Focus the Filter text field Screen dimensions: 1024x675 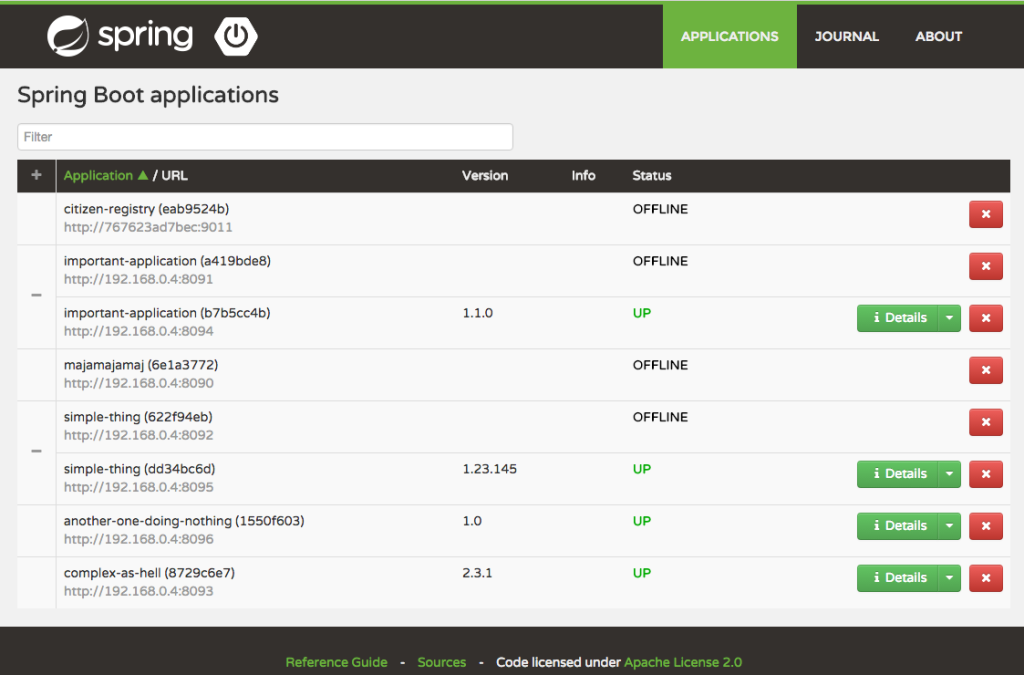pyautogui.click(x=265, y=137)
